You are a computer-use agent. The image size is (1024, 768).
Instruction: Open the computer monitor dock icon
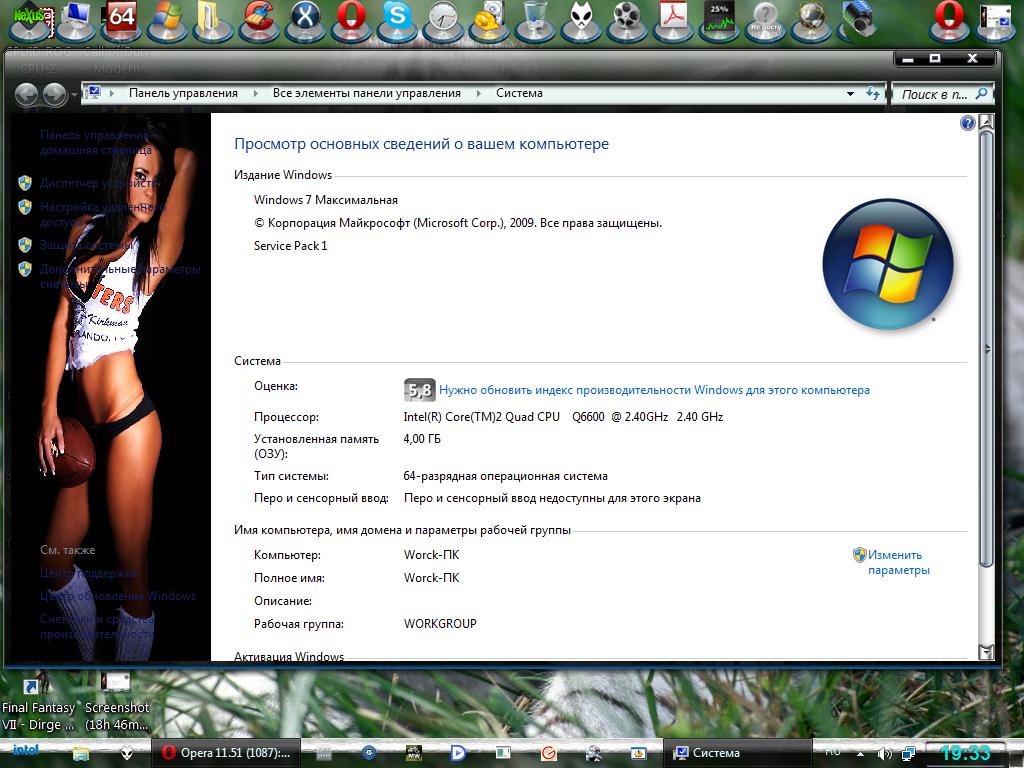point(77,20)
